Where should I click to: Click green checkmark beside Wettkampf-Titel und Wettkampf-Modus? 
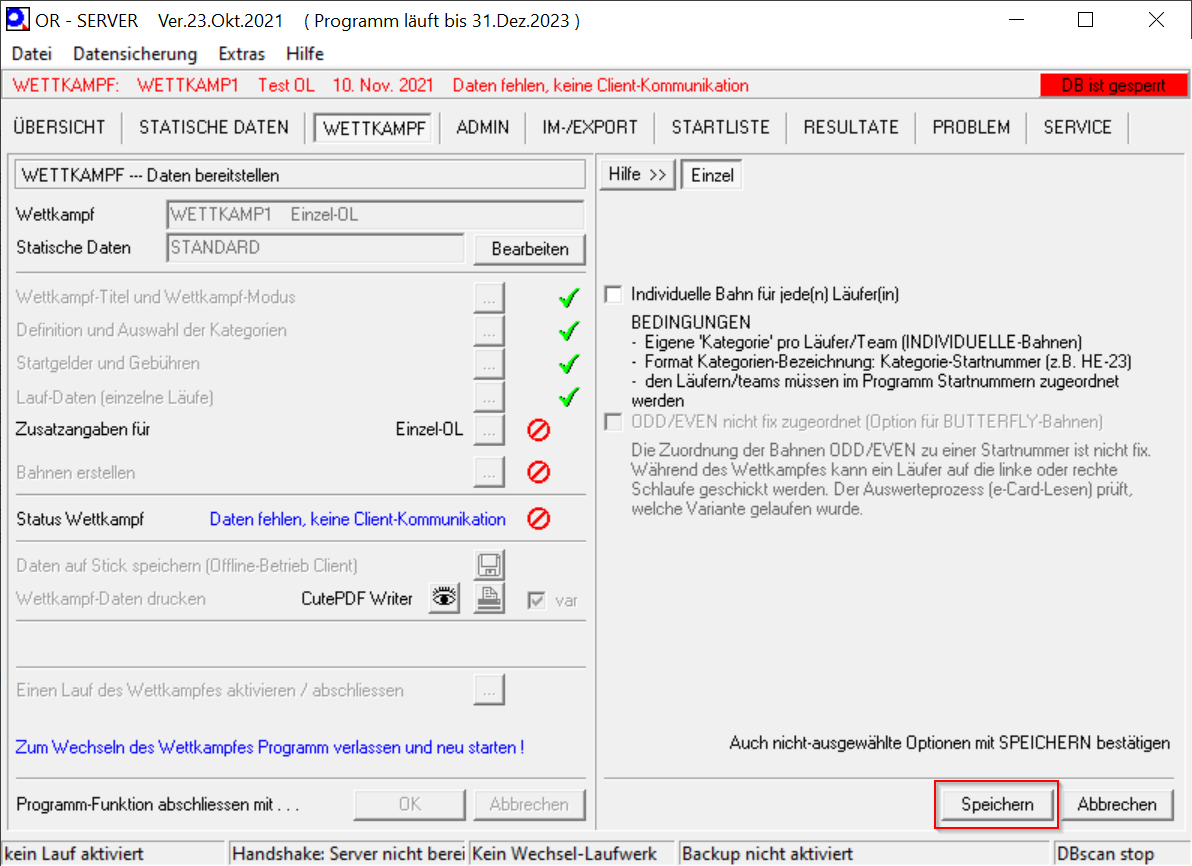569,298
